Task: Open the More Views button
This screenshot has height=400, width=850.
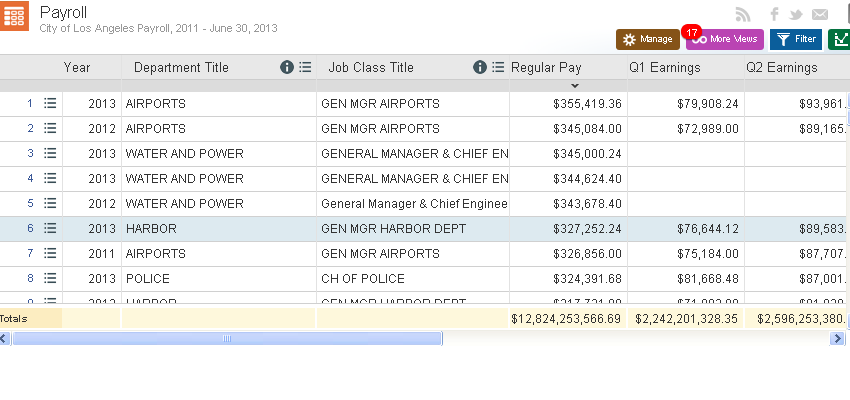Action: click(725, 39)
